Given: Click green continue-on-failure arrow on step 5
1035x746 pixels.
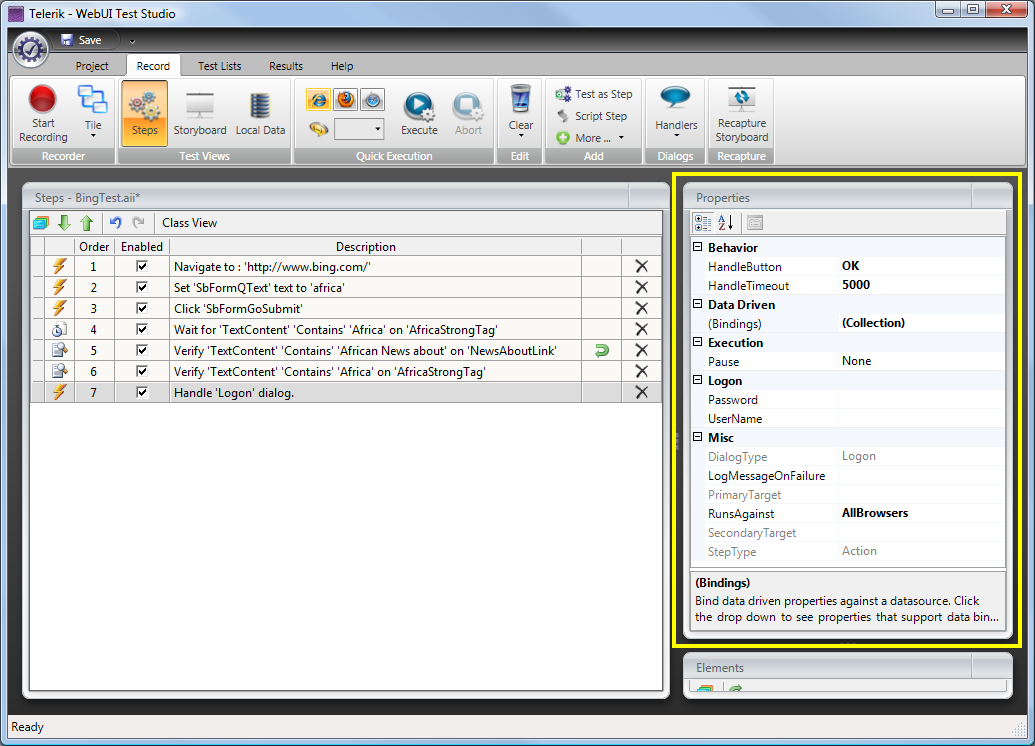Looking at the screenshot, I should [601, 351].
